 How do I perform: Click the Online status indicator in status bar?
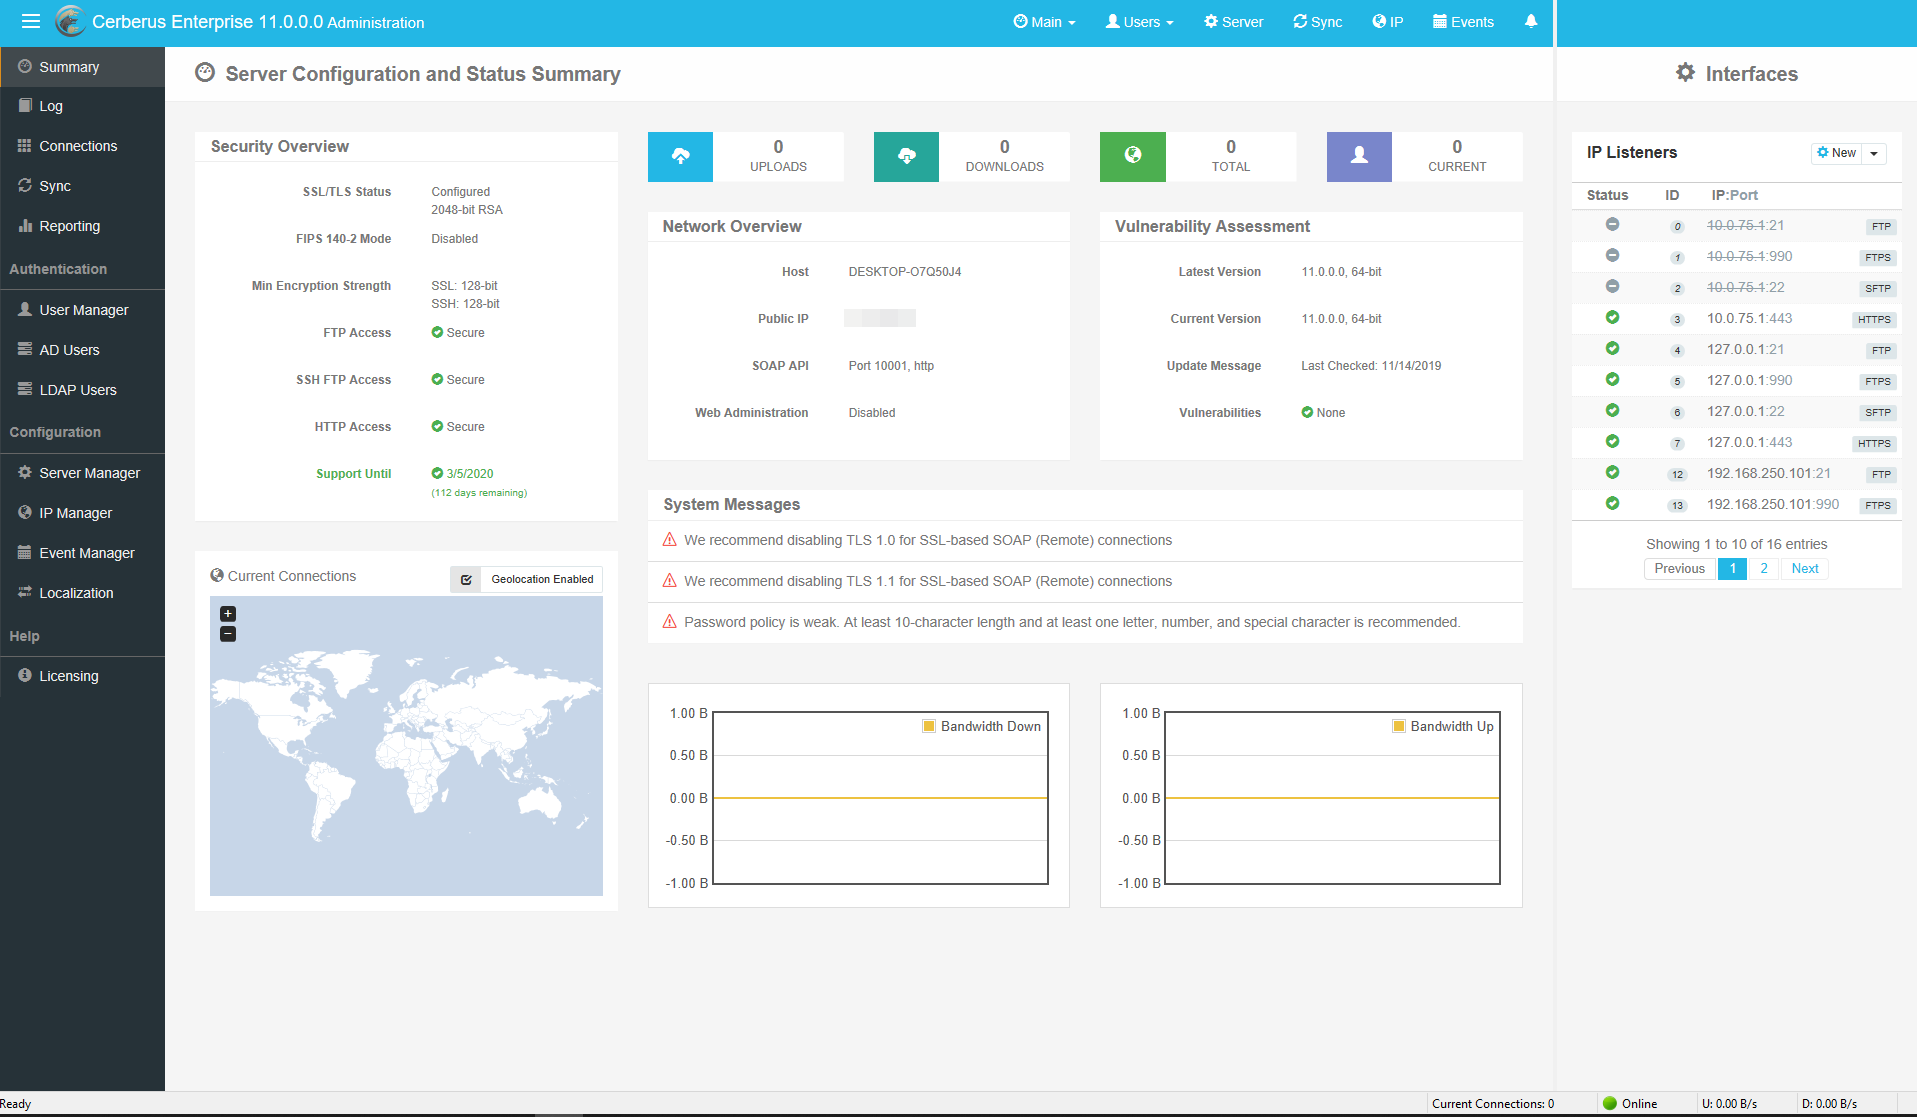tap(1630, 1104)
